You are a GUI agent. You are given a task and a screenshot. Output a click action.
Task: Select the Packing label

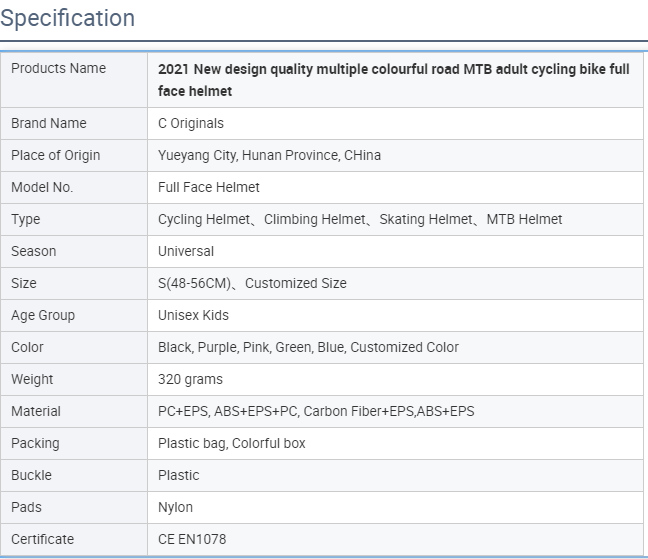[x=35, y=443]
